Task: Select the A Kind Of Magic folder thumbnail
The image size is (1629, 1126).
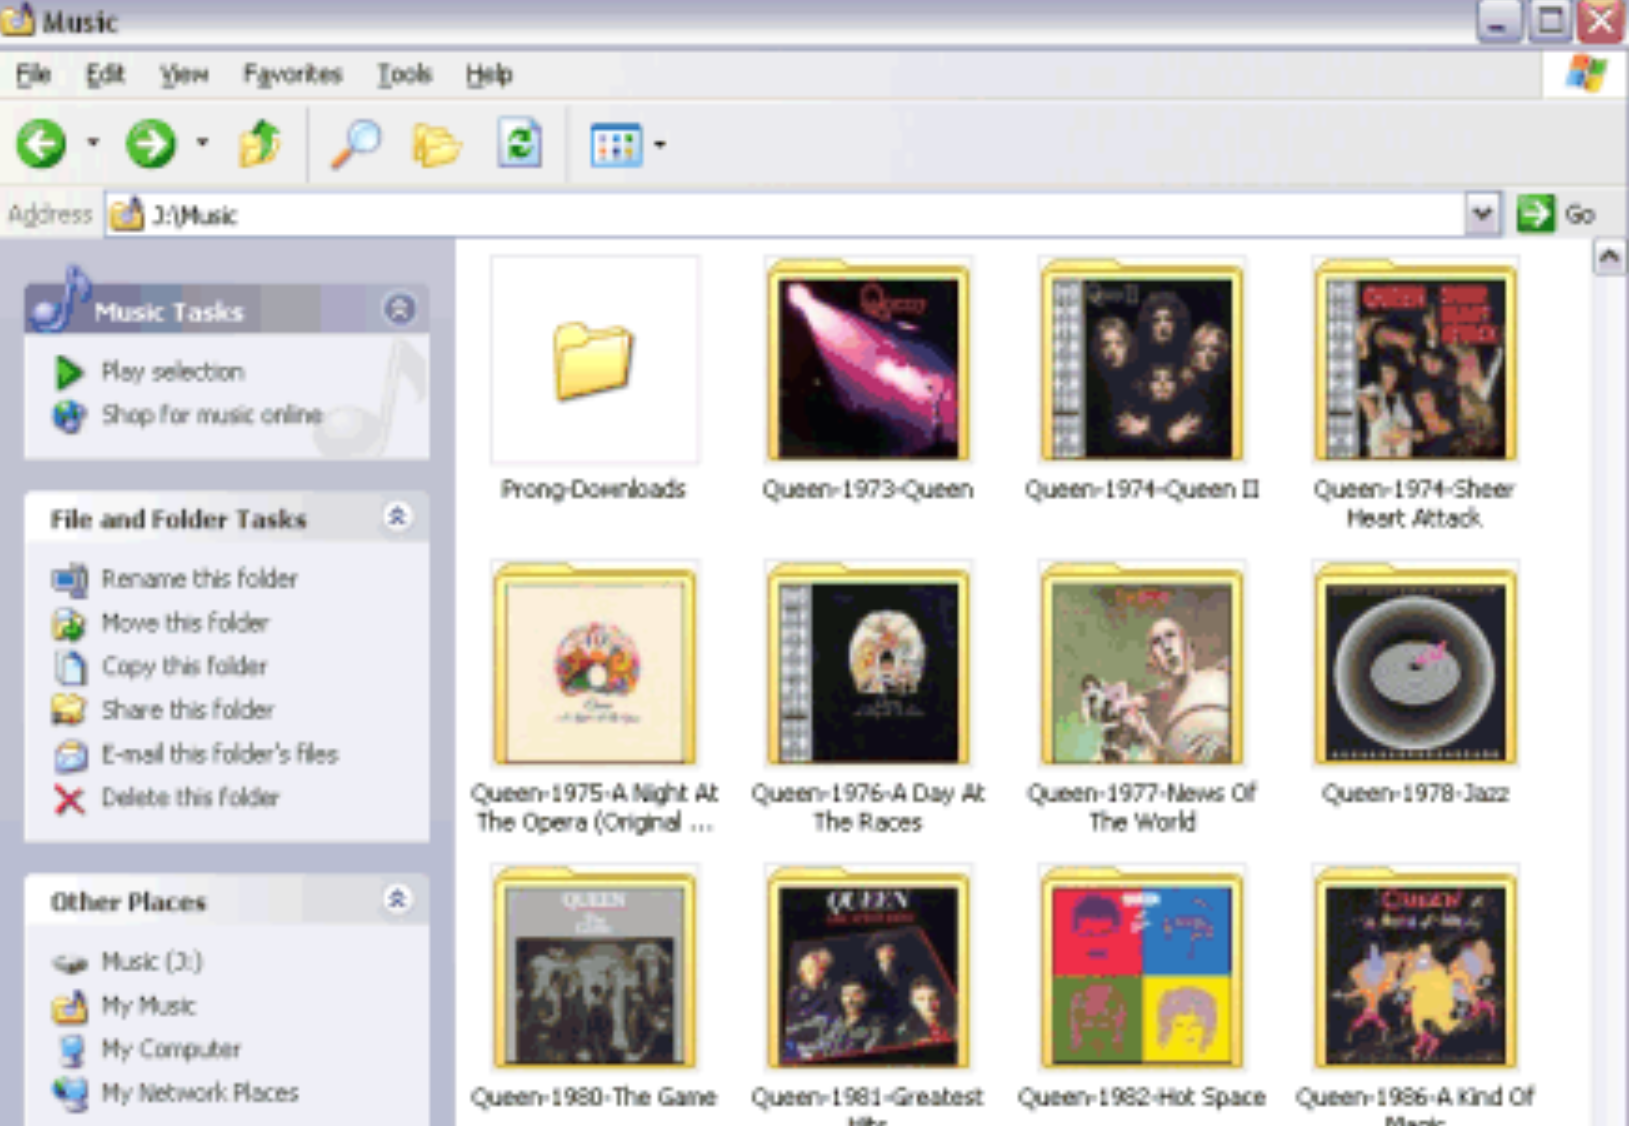Action: tap(1416, 968)
